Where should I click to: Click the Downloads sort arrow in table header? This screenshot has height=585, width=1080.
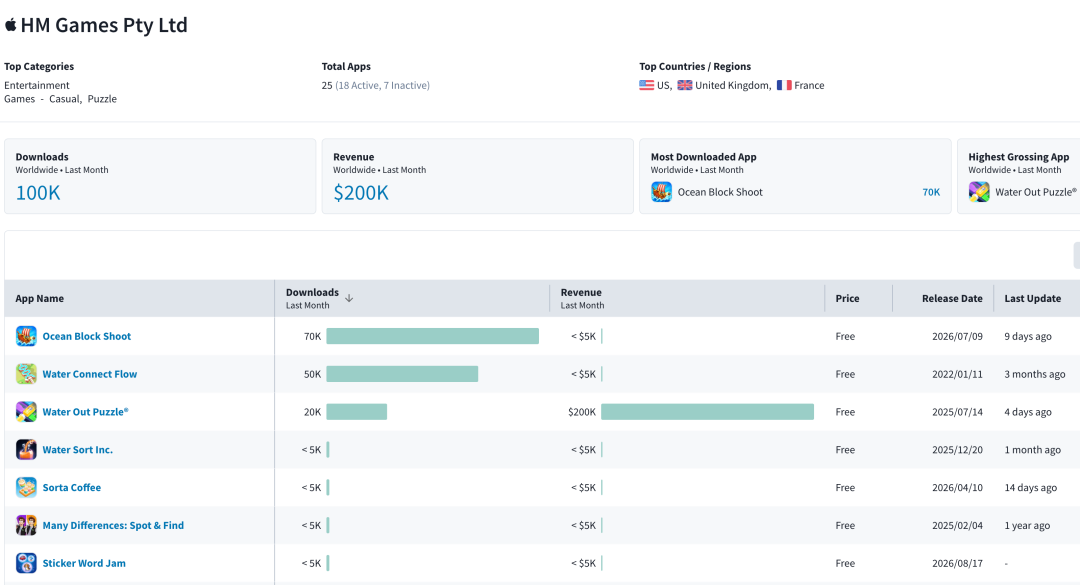349,298
